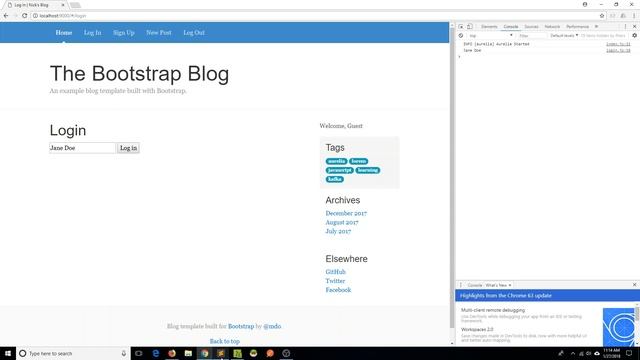
Task: Show hidden system tray icons
Action: tap(573, 353)
